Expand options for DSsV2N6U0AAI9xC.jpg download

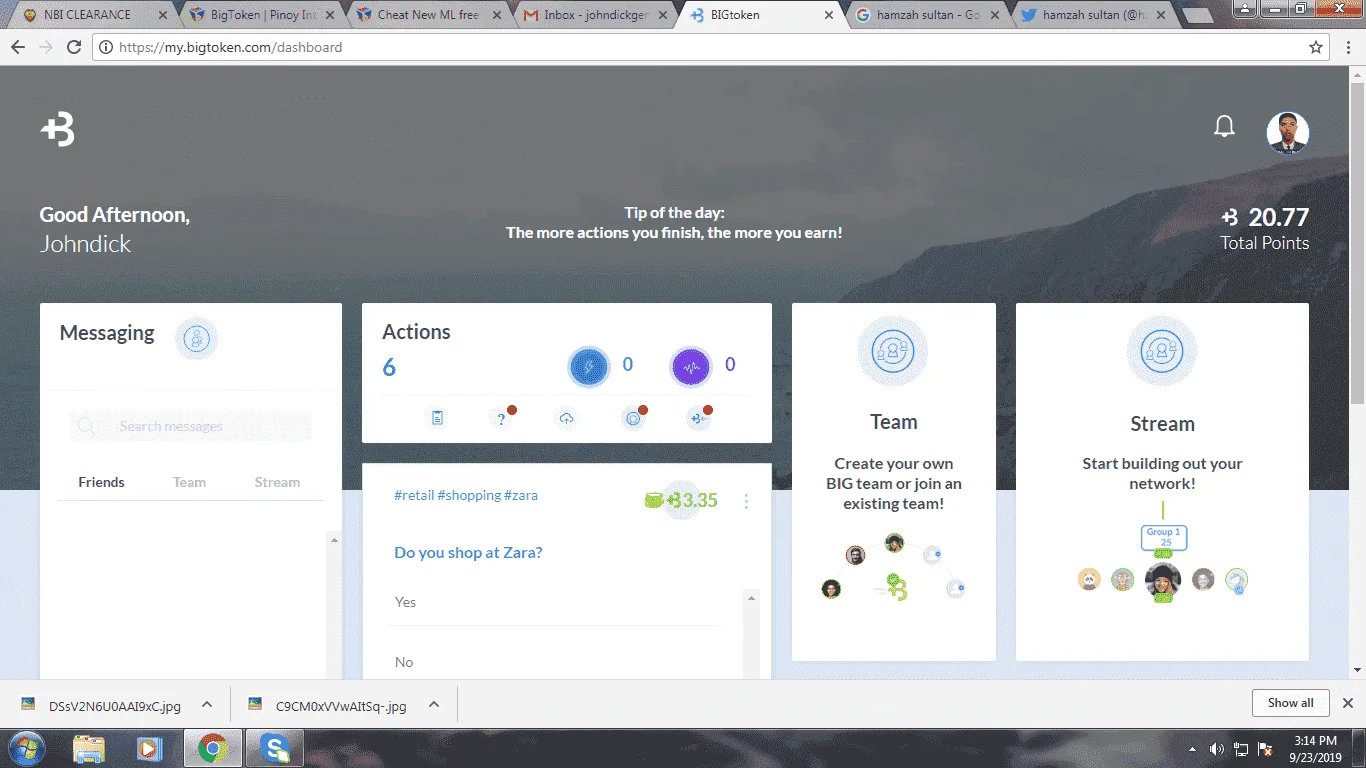point(207,704)
